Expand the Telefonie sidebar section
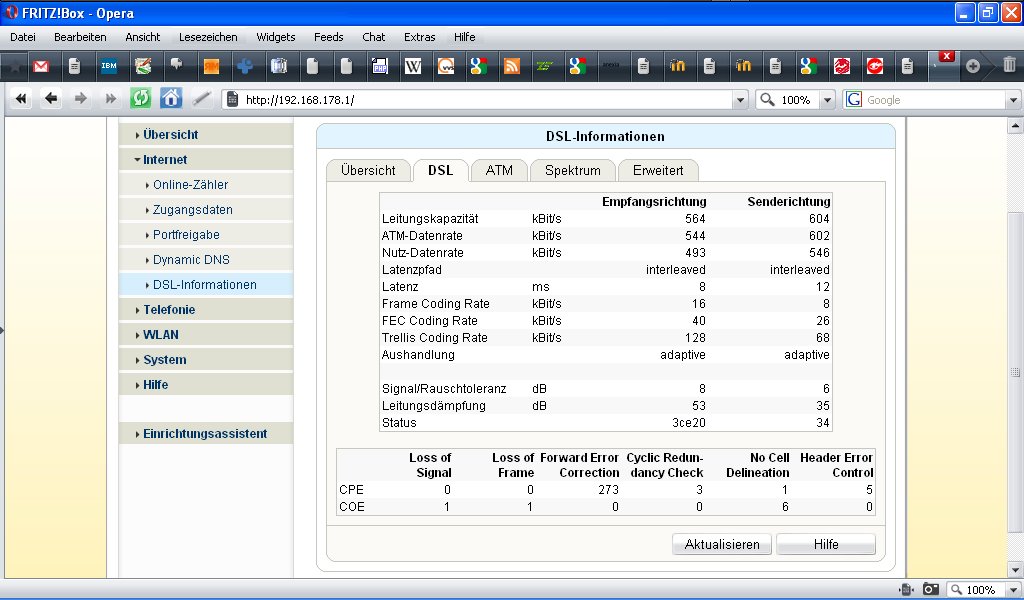Viewport: 1024px width, 600px height. 169,310
